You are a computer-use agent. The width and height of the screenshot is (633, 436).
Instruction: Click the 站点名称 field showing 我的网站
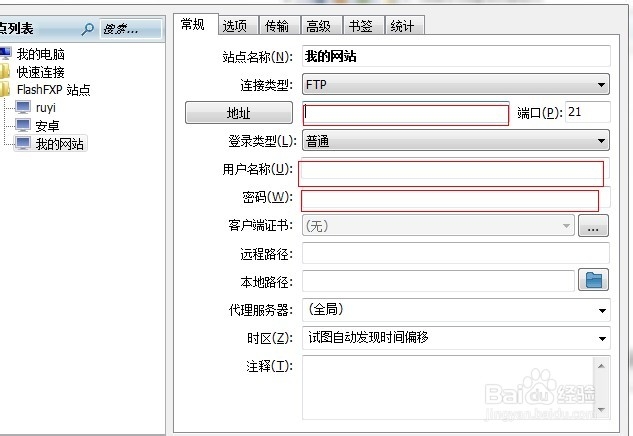pyautogui.click(x=456, y=56)
